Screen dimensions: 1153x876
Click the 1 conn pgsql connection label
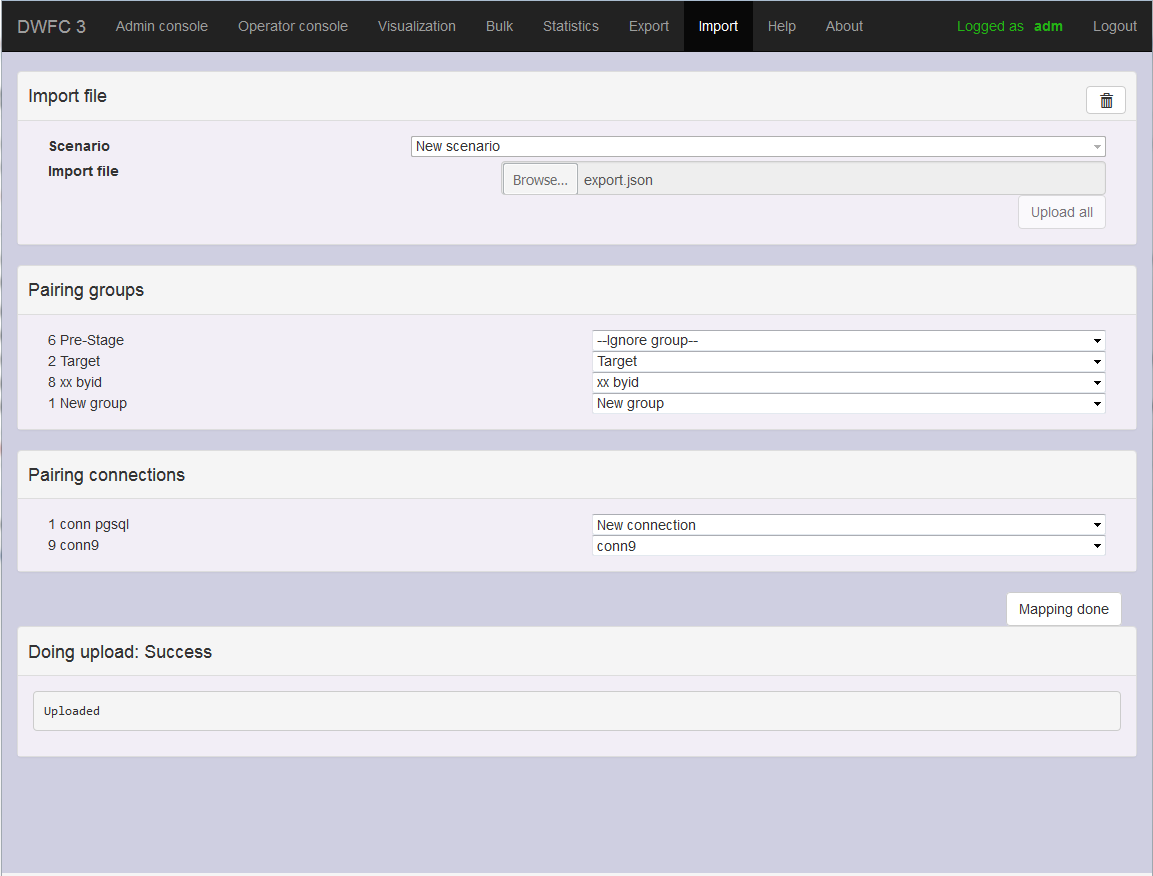click(x=88, y=524)
